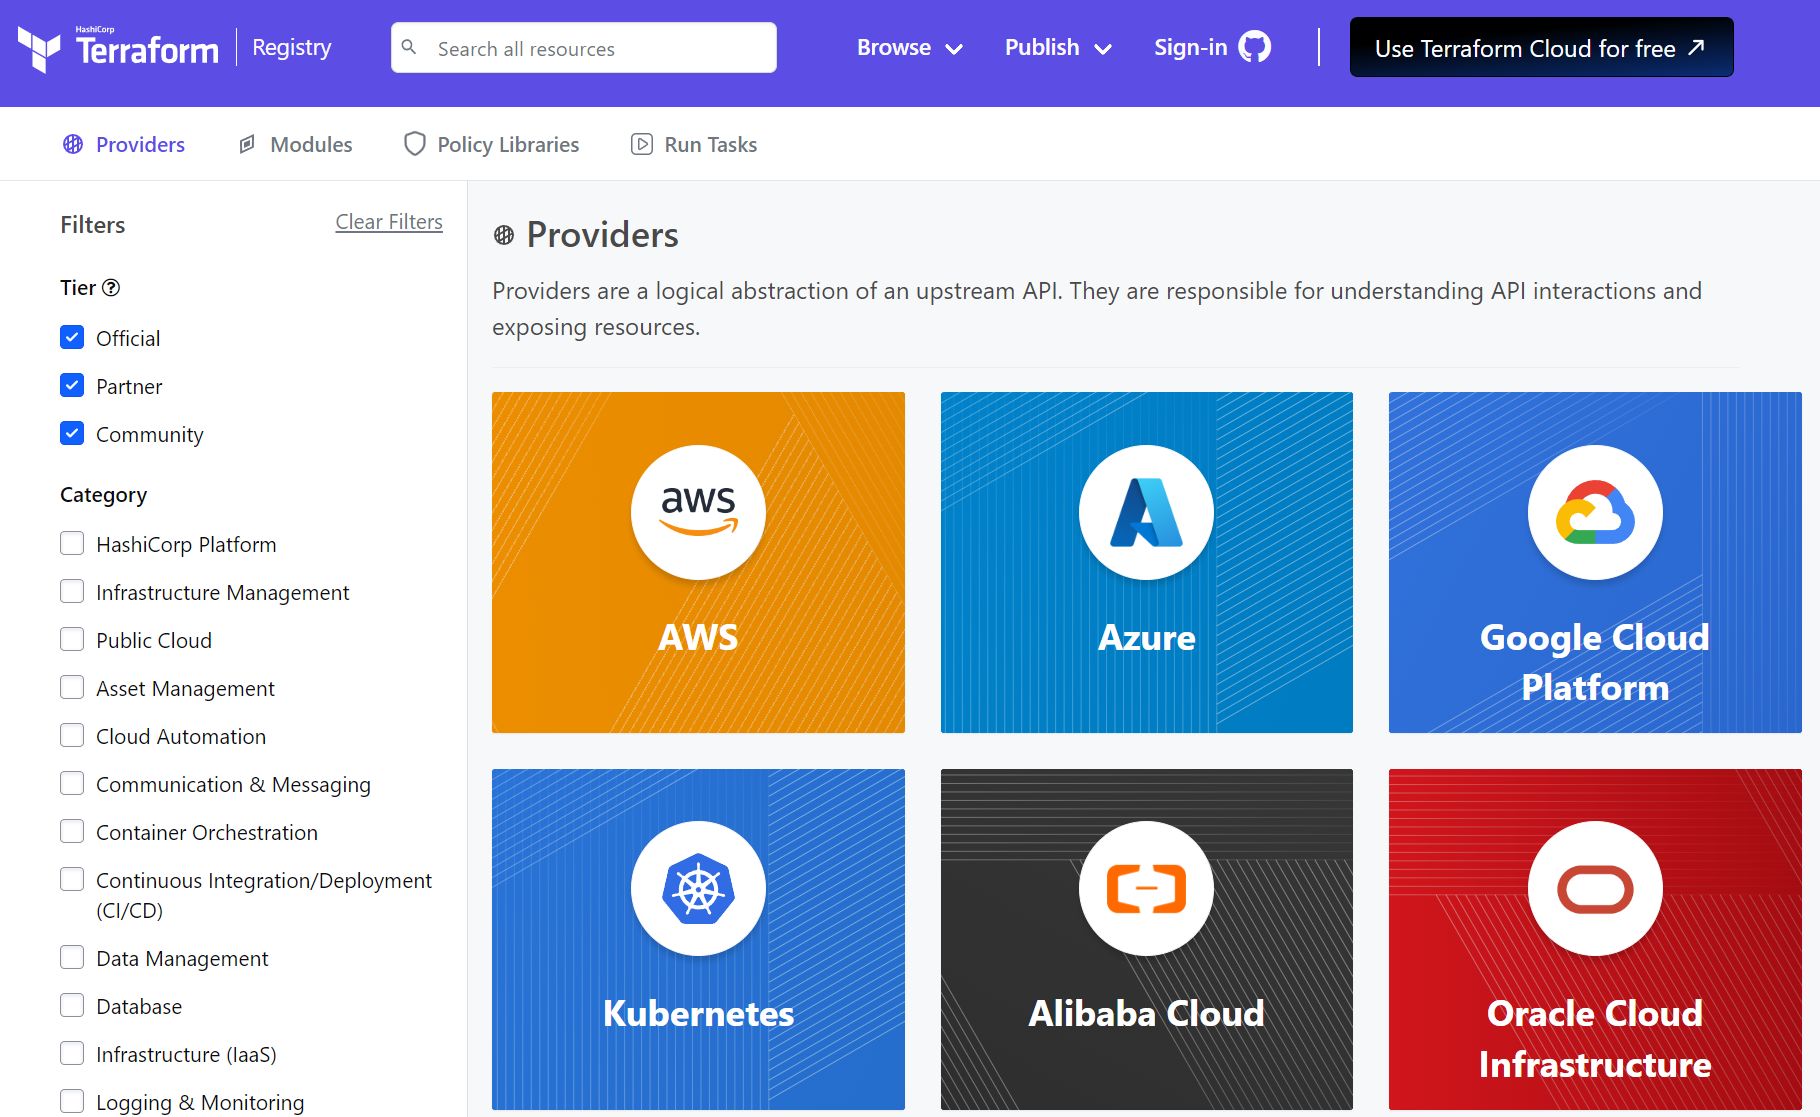The image size is (1820, 1117).
Task: Click the Registry link in the header
Action: (291, 48)
